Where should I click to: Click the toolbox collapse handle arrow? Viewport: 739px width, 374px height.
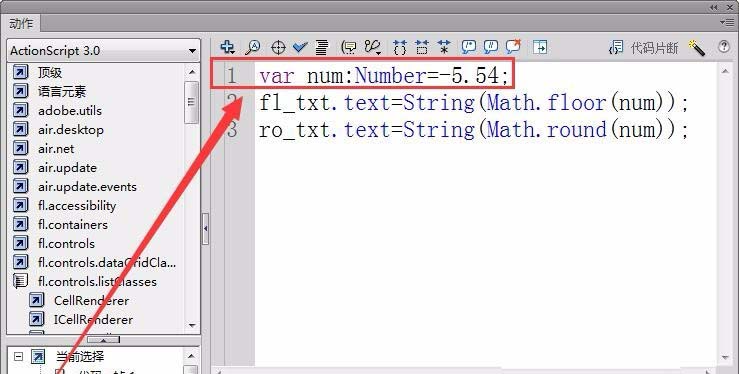205,228
